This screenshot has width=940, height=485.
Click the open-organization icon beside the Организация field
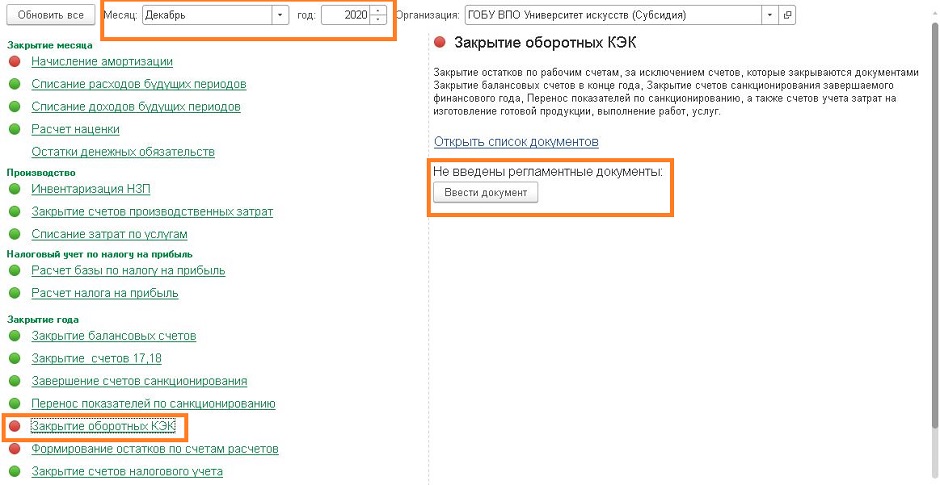787,15
